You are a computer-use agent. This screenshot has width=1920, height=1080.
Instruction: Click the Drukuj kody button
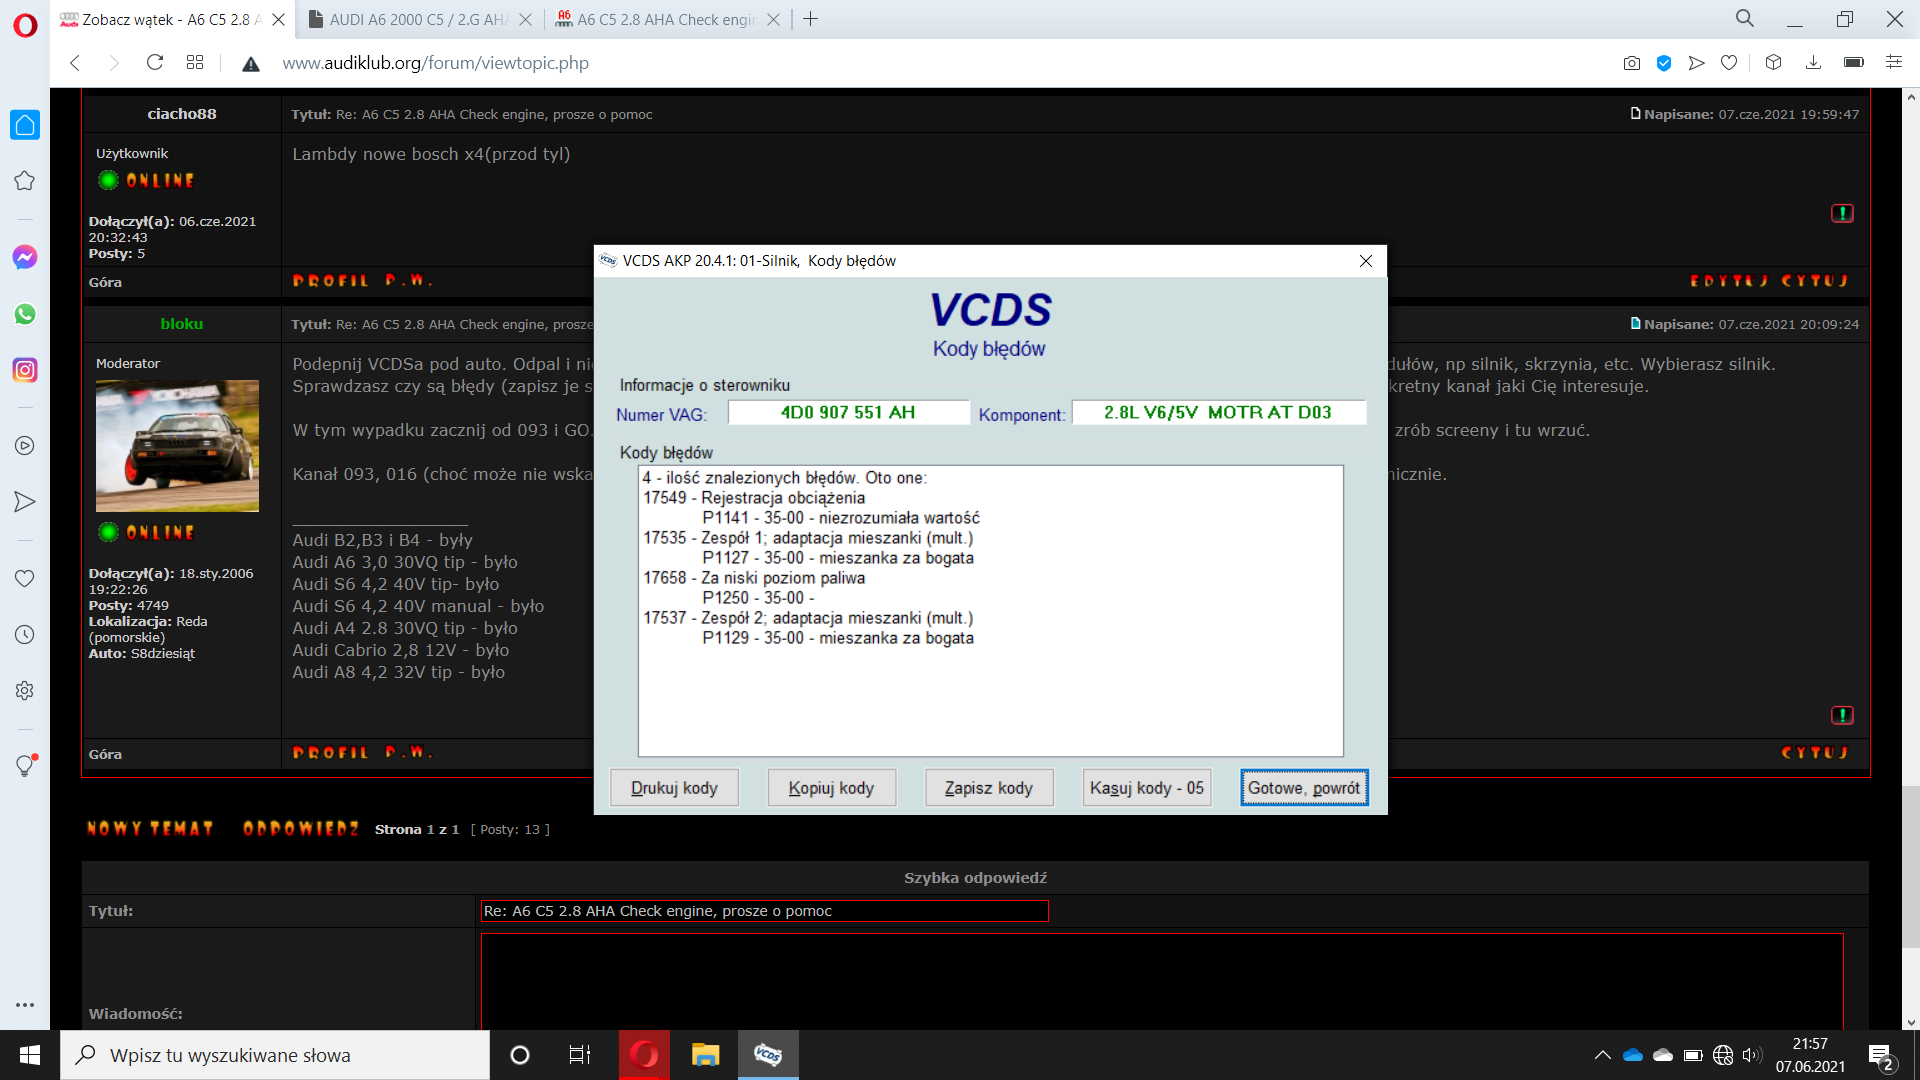[675, 788]
